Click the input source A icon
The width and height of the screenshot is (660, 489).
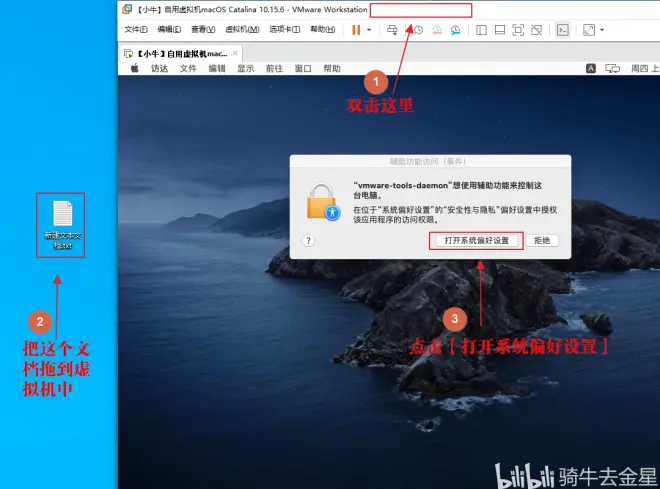(x=591, y=69)
